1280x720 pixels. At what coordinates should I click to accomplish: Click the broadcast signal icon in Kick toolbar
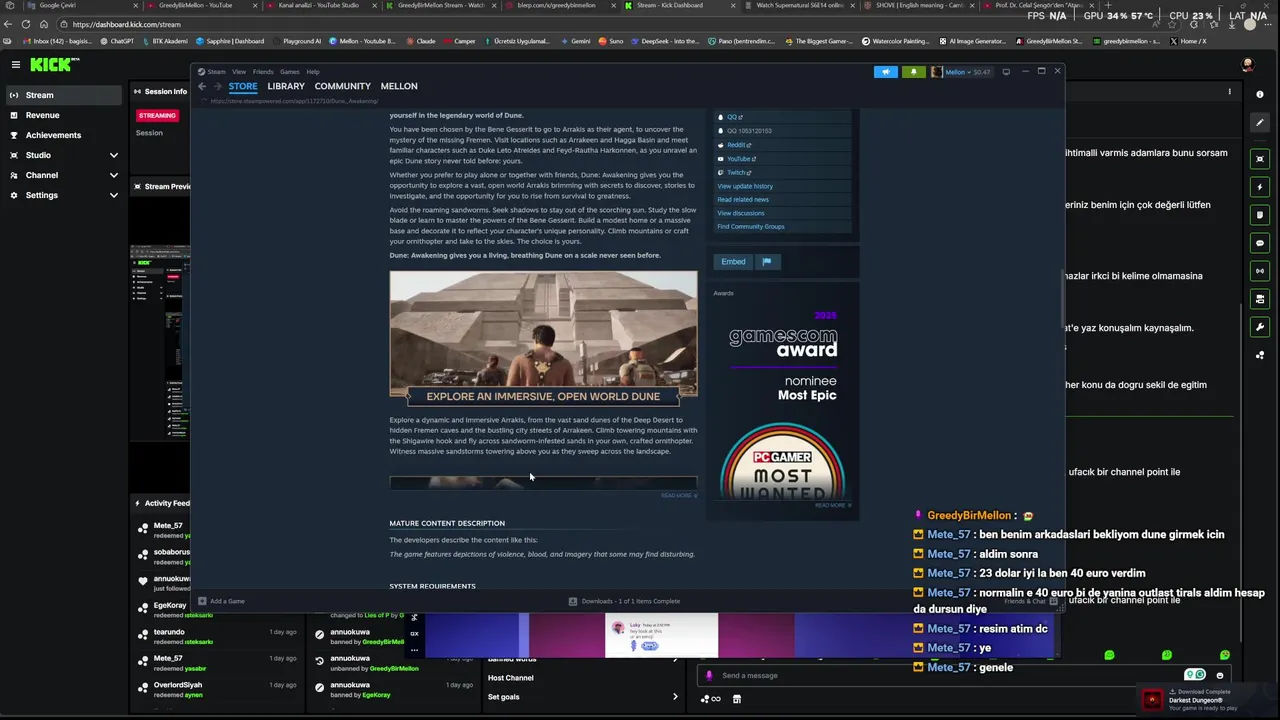(1260, 271)
